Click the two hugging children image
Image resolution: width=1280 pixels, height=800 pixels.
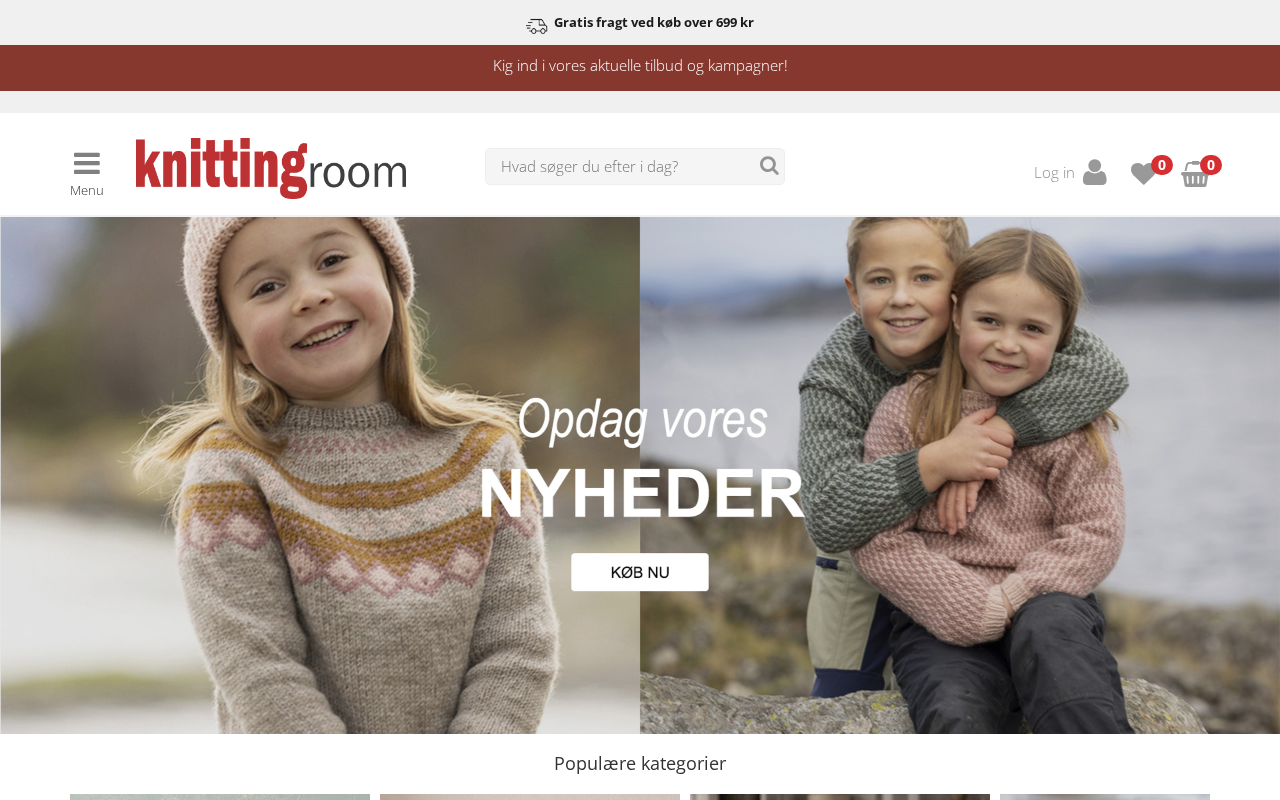960,476
